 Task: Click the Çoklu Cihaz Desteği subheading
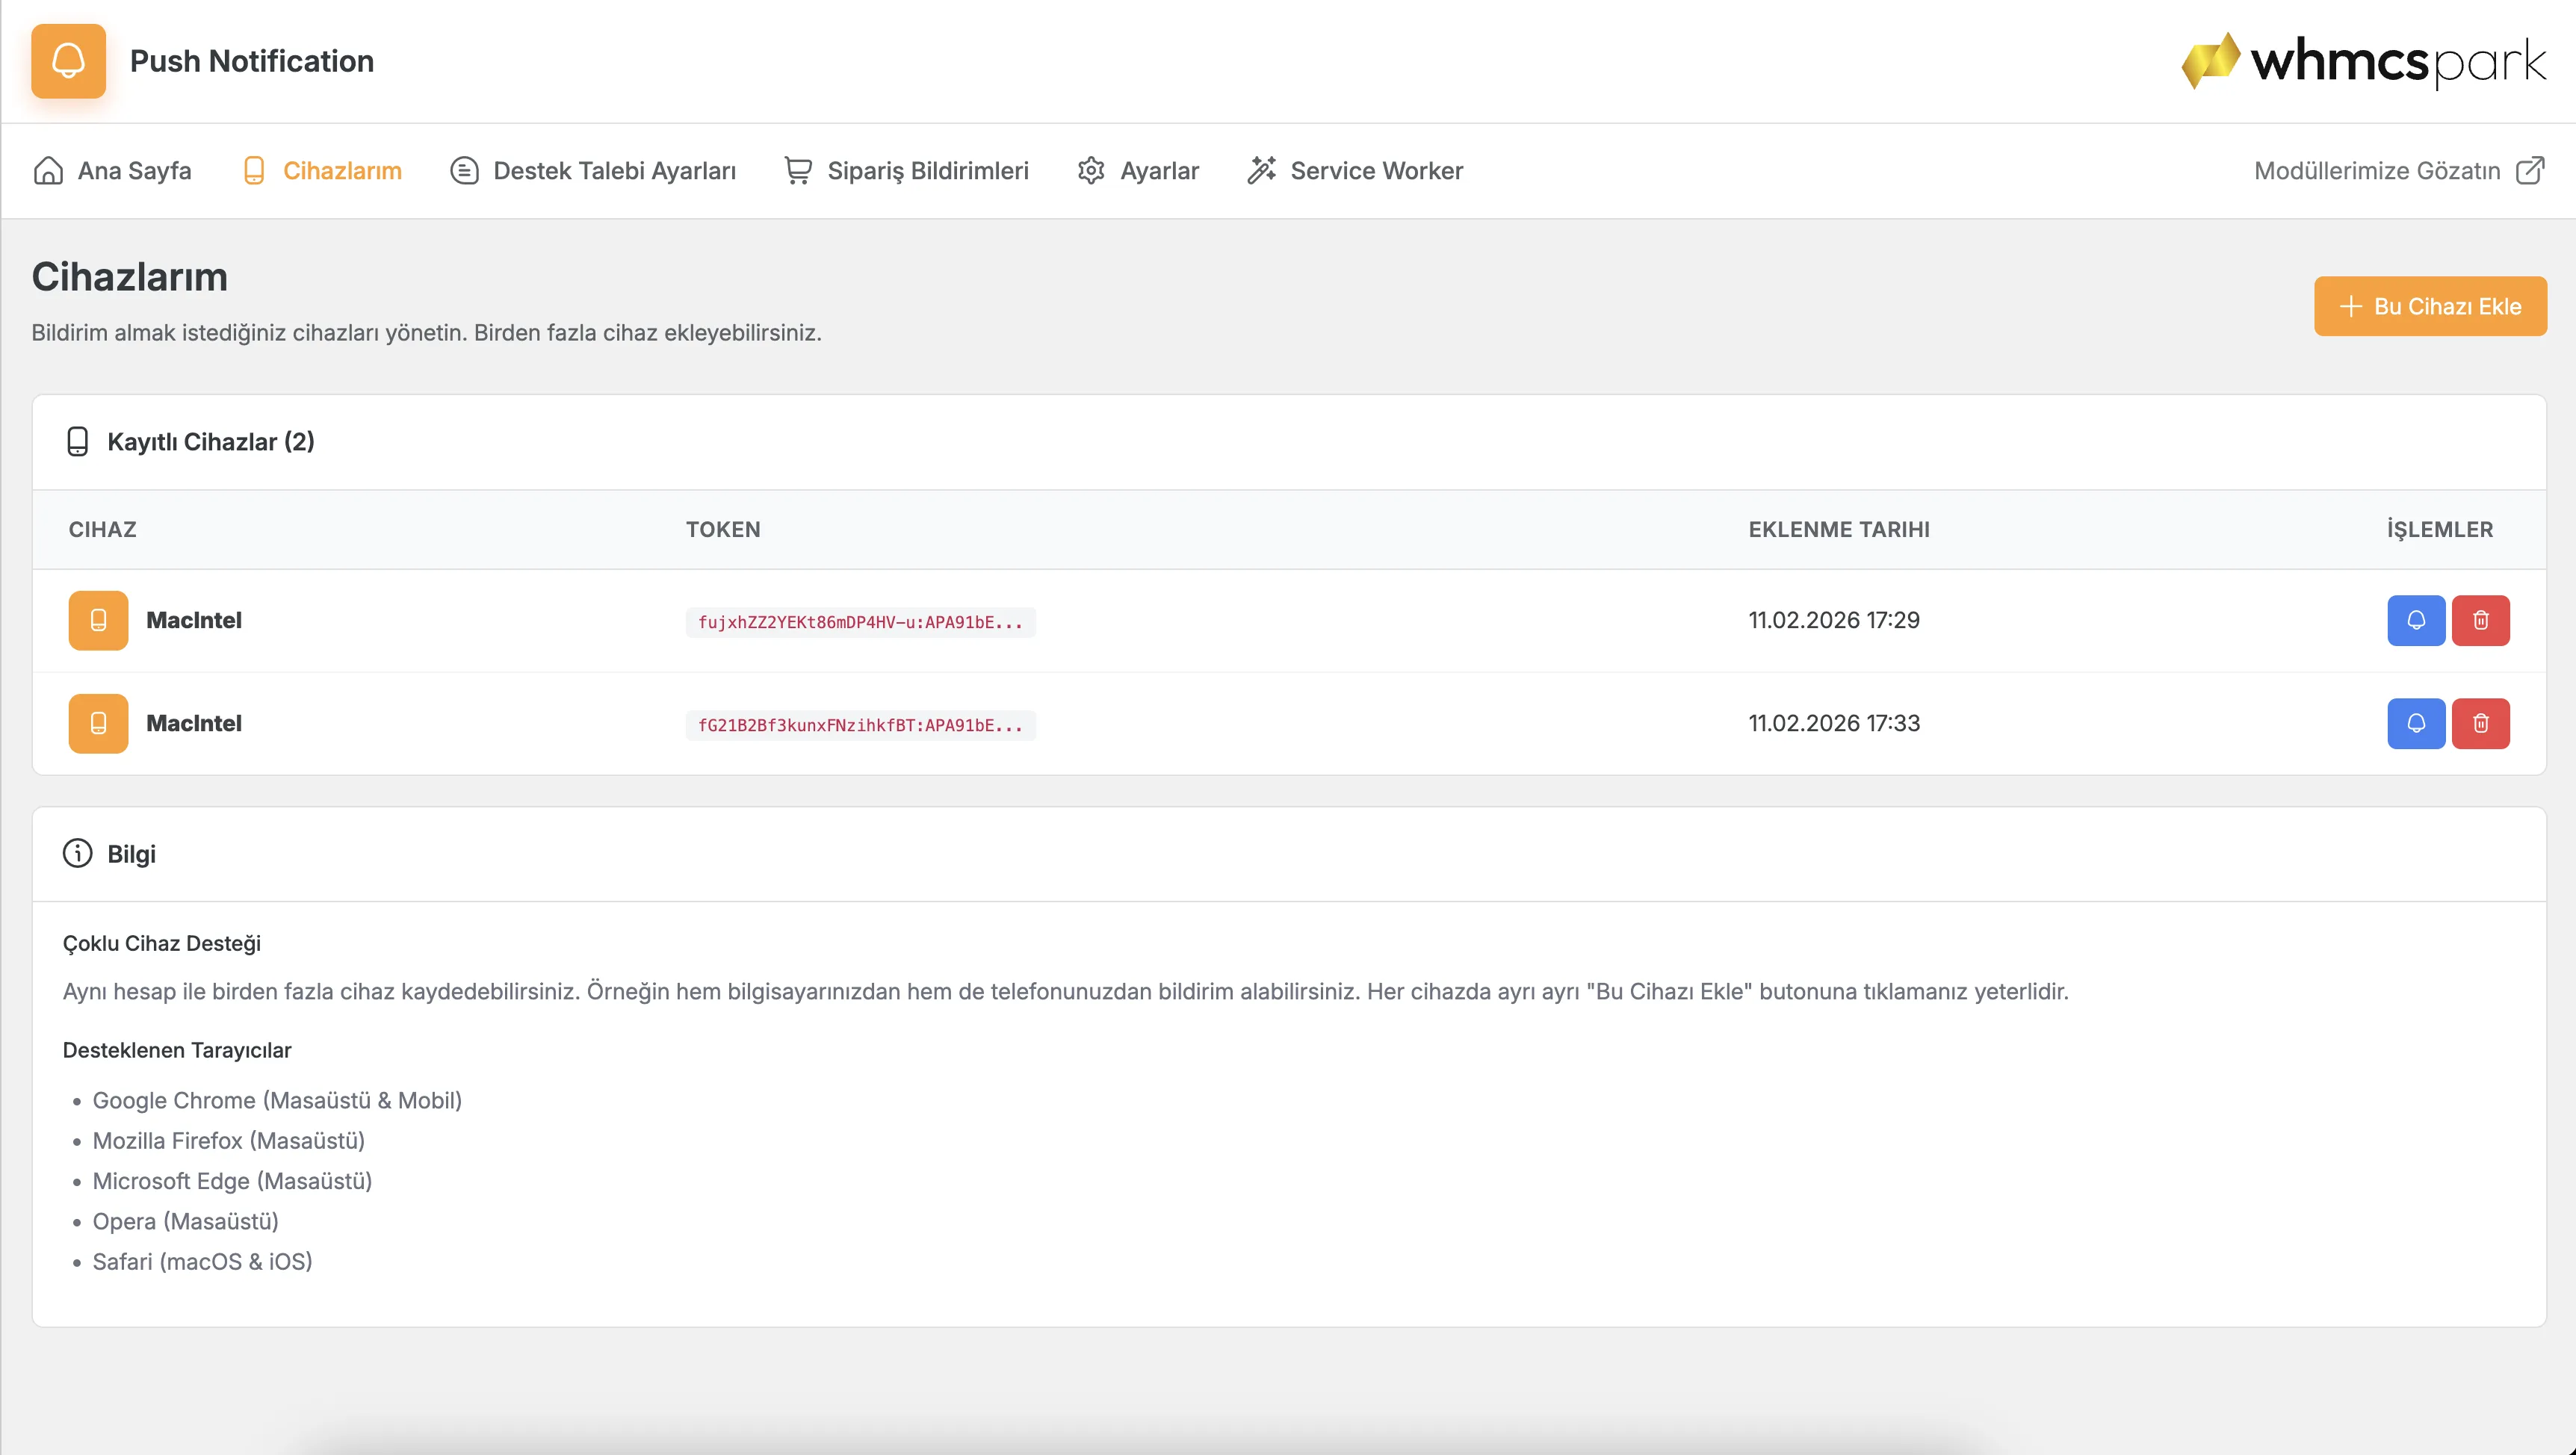point(162,943)
